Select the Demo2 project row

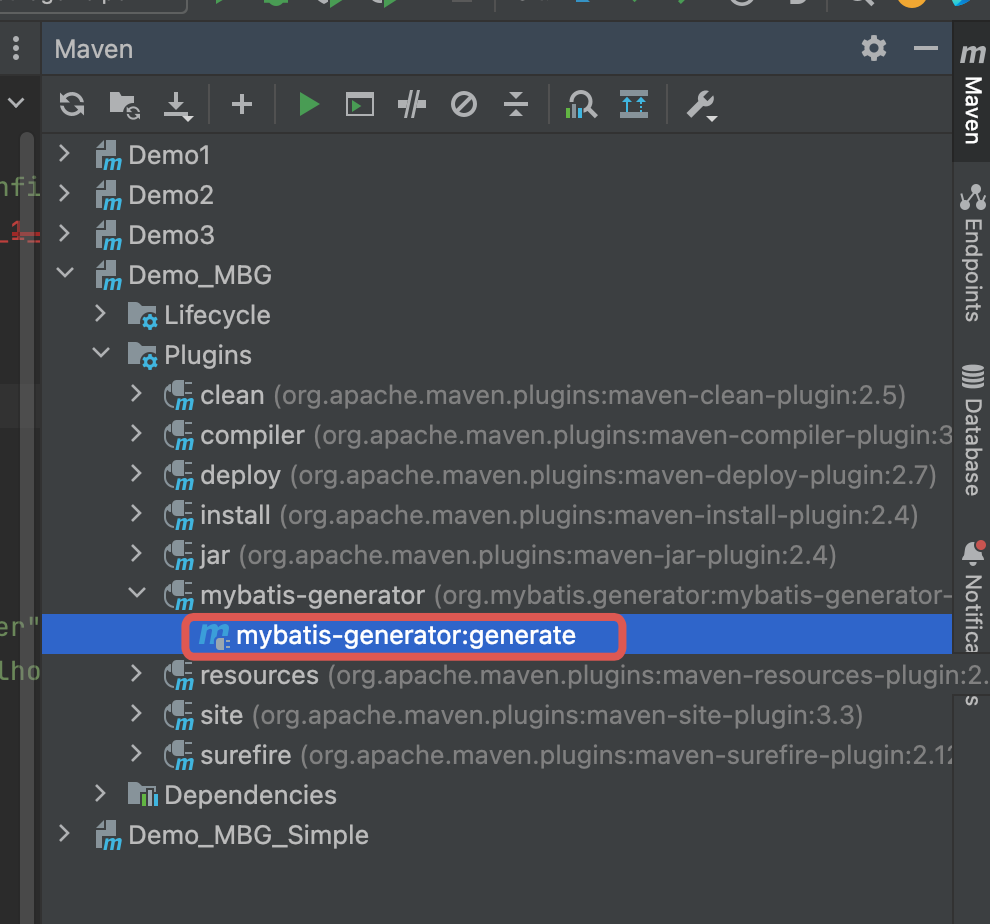(x=497, y=195)
